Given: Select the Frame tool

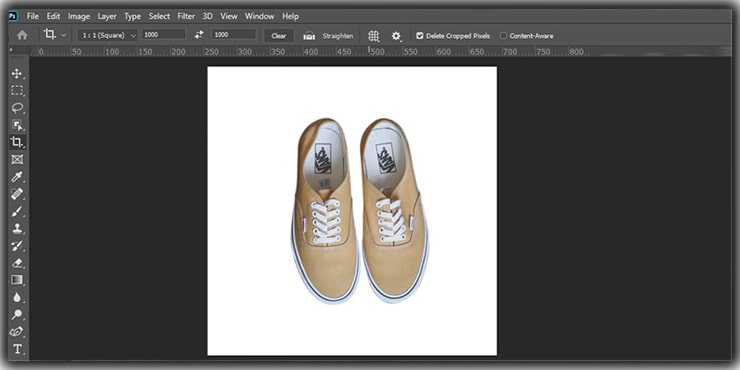Looking at the screenshot, I should (17, 160).
